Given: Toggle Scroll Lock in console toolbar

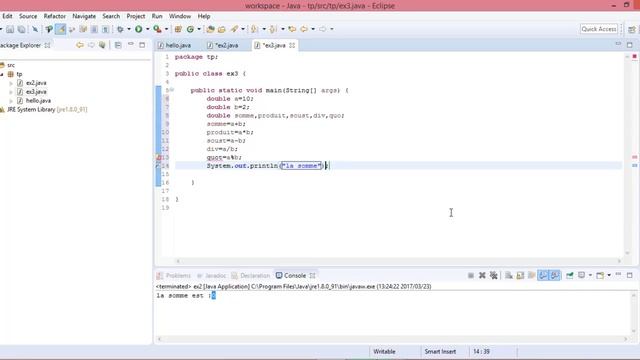Looking at the screenshot, I should point(520,276).
